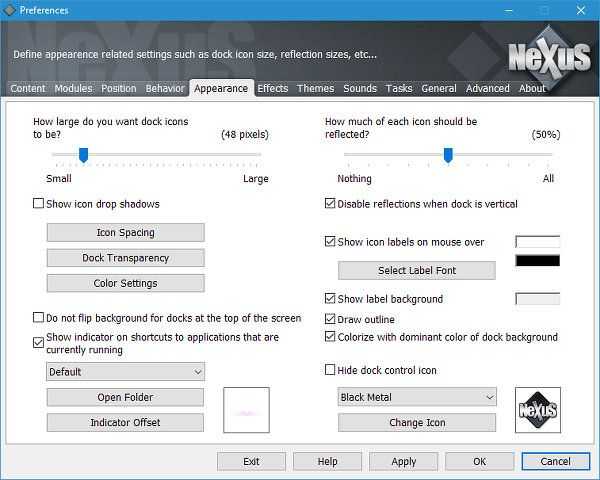The height and width of the screenshot is (480, 600).
Task: Click the Icon Spacing button
Action: click(x=125, y=233)
